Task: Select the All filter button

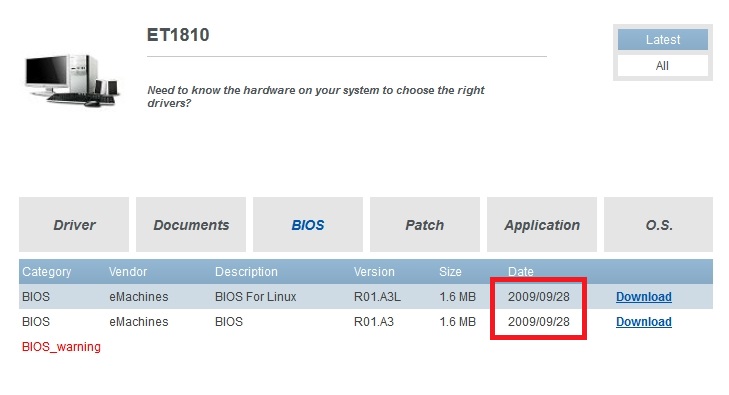Action: pos(663,66)
